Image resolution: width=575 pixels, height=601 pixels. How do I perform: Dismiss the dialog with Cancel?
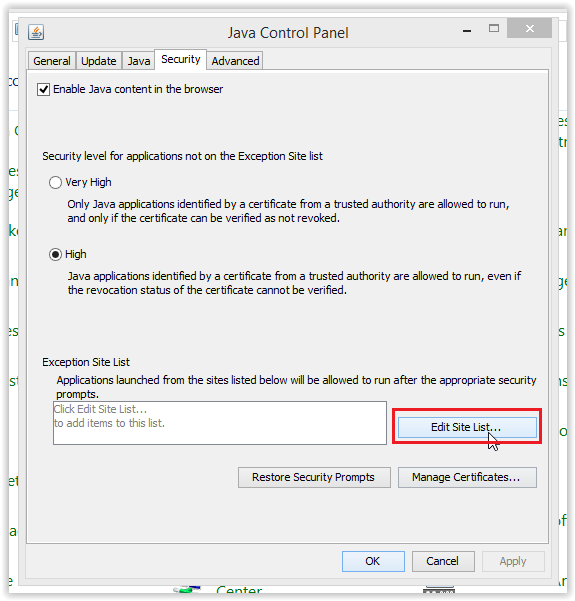click(x=443, y=561)
